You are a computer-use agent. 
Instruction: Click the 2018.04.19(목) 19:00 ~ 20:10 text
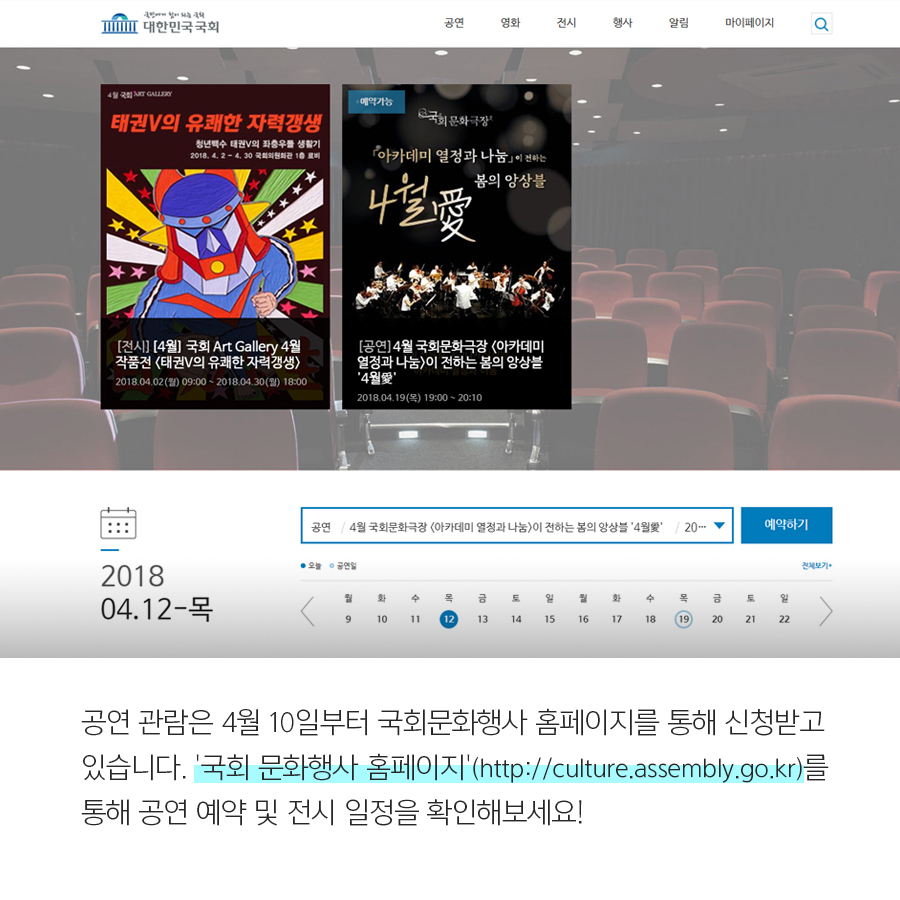click(419, 397)
